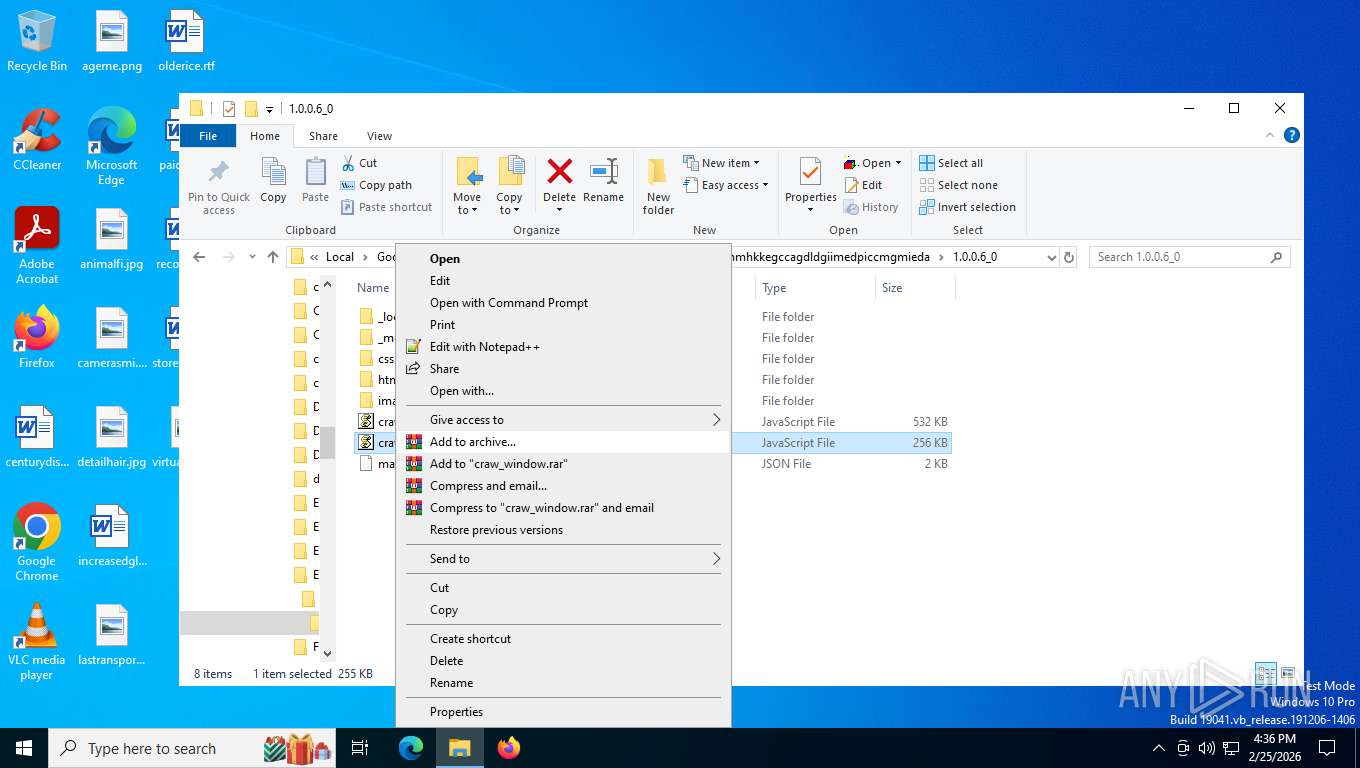The height and width of the screenshot is (768, 1360).
Task: Open the New item dropdown
Action: 722,163
